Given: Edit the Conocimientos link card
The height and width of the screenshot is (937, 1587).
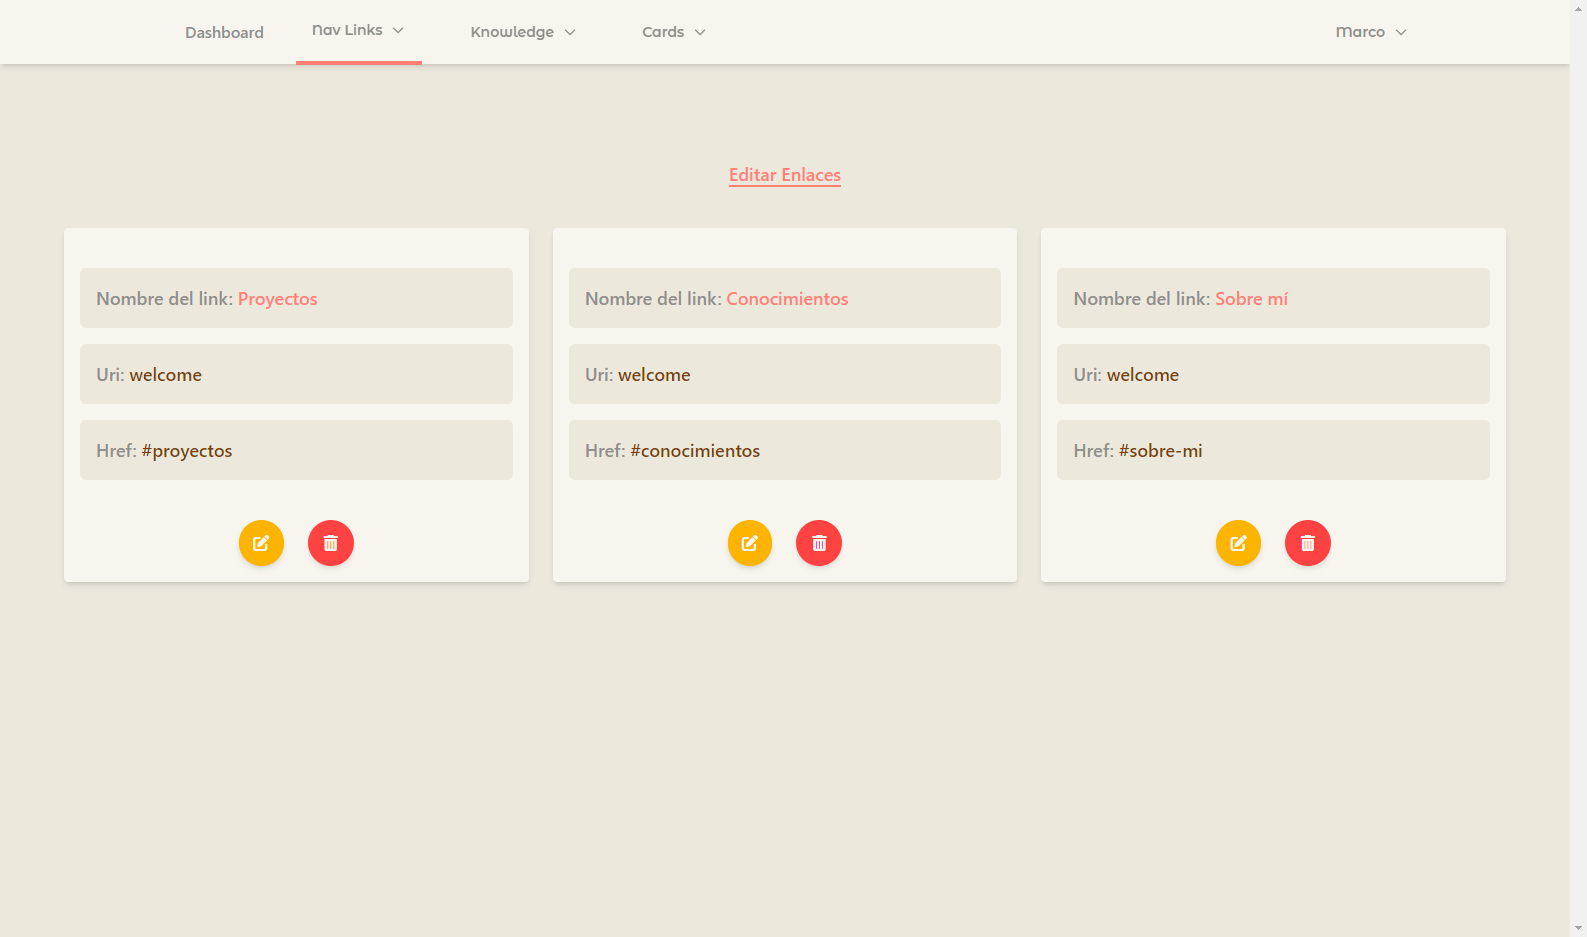Looking at the screenshot, I should (749, 543).
